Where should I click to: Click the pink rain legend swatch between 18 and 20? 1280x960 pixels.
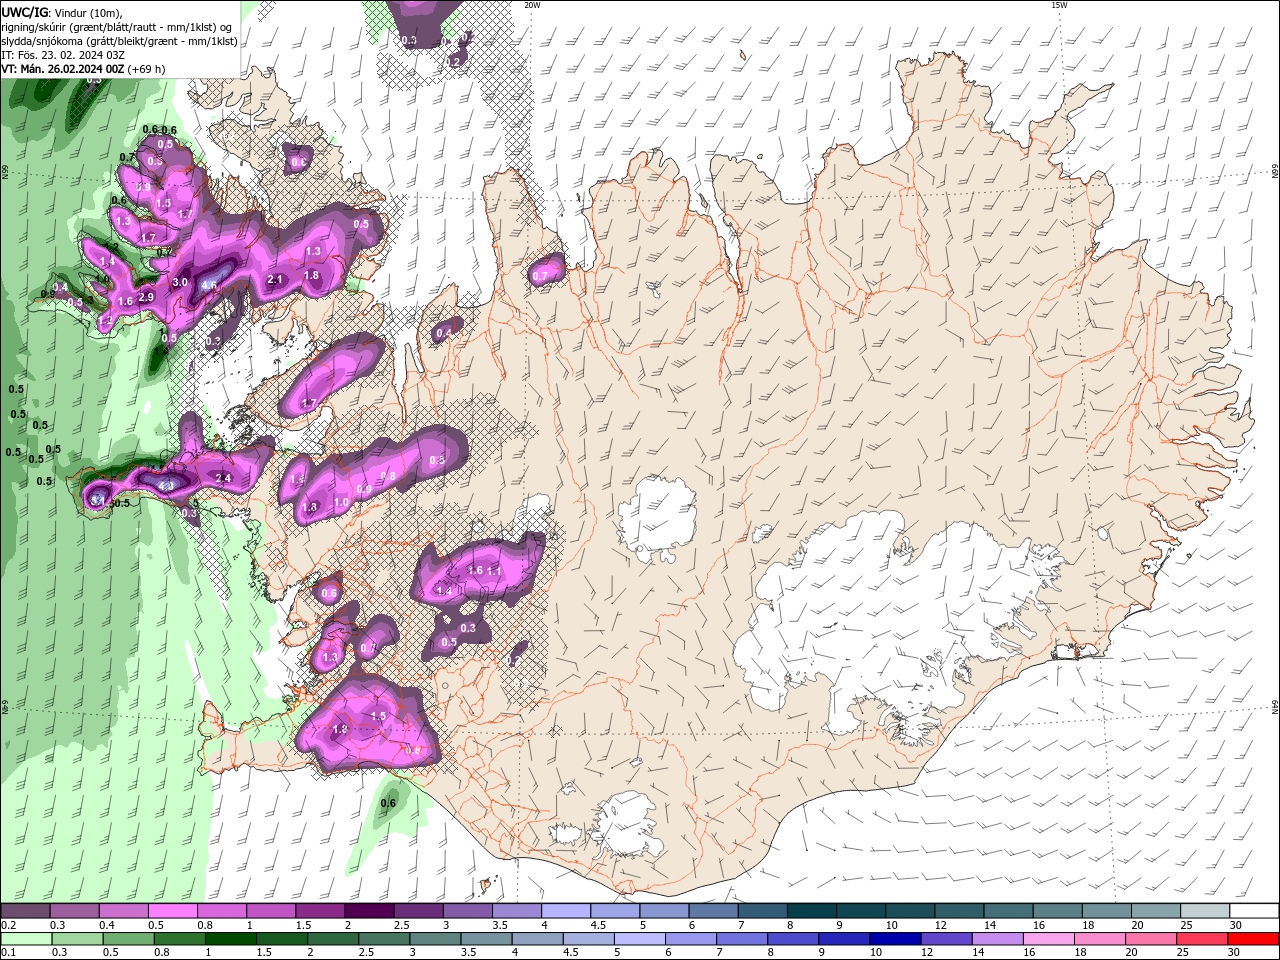pyautogui.click(x=1101, y=939)
